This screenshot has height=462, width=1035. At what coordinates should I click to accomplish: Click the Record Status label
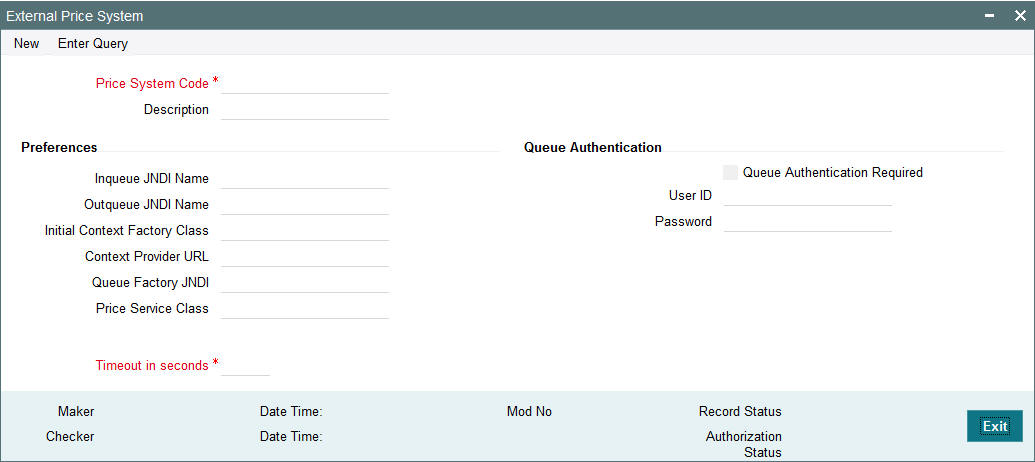tap(740, 411)
